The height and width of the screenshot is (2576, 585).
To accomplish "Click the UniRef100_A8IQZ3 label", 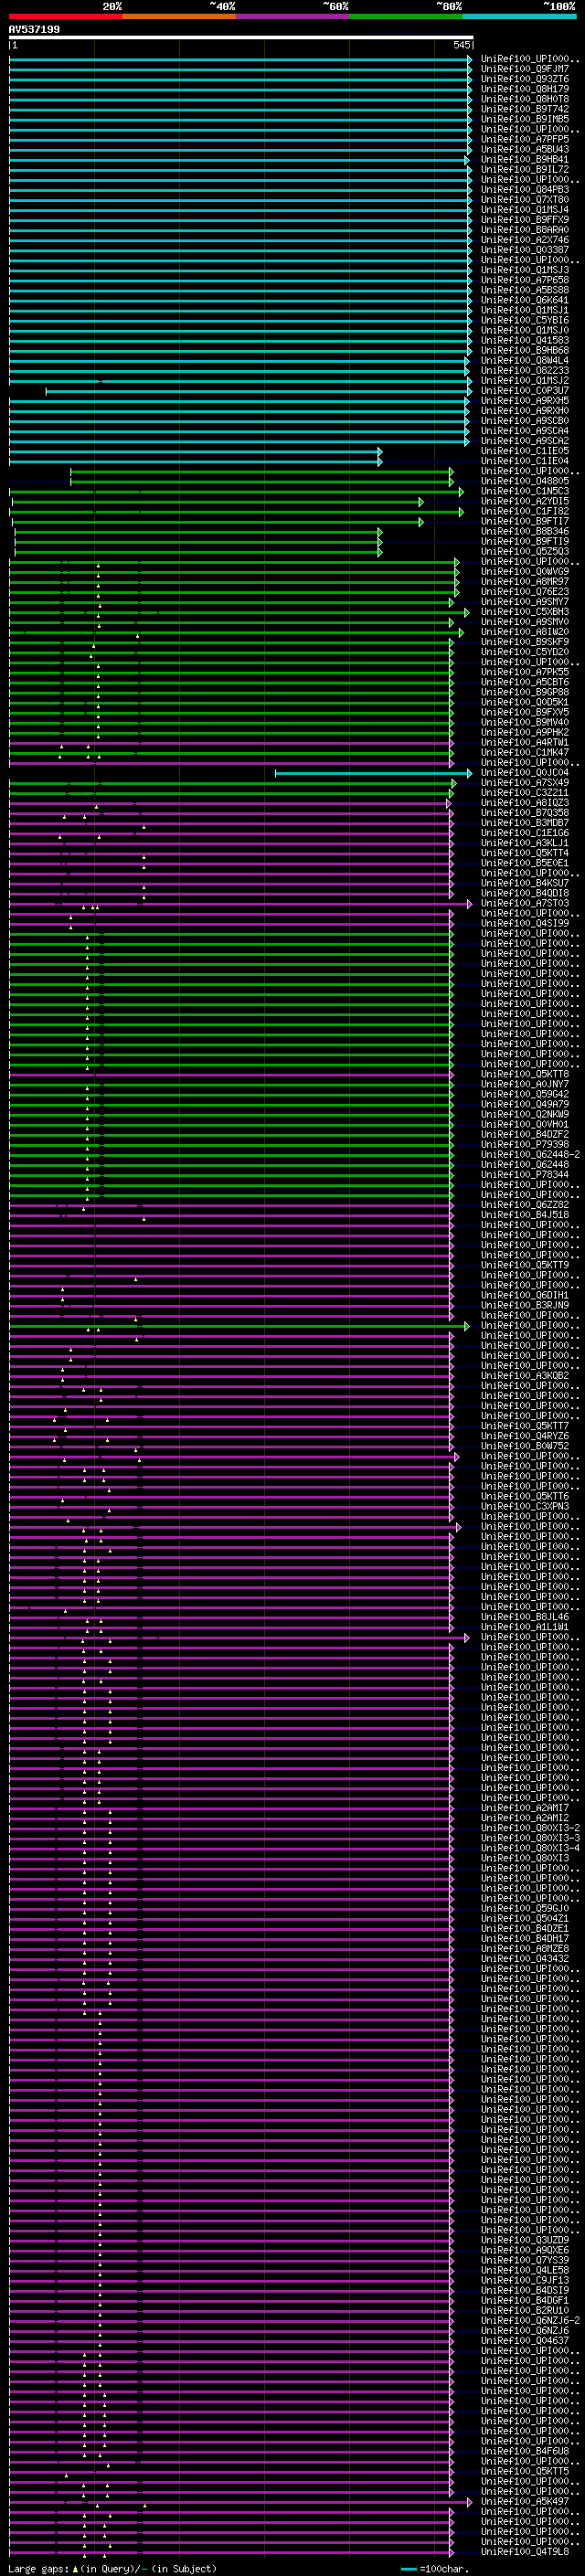I will click(x=525, y=802).
